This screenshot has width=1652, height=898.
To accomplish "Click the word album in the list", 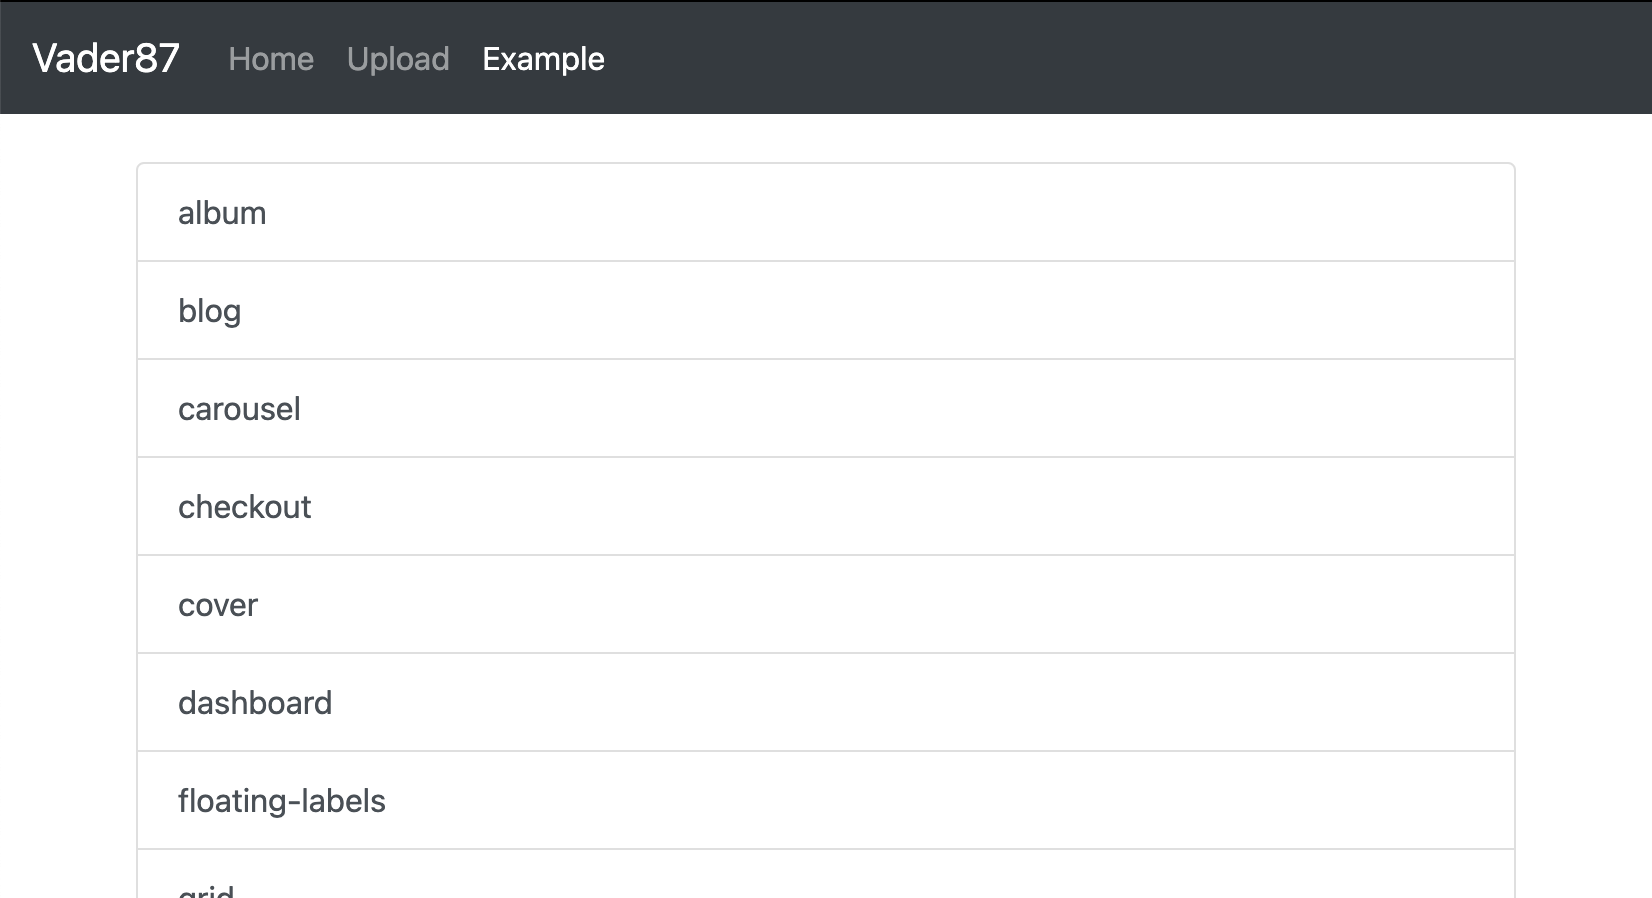I will click(222, 213).
